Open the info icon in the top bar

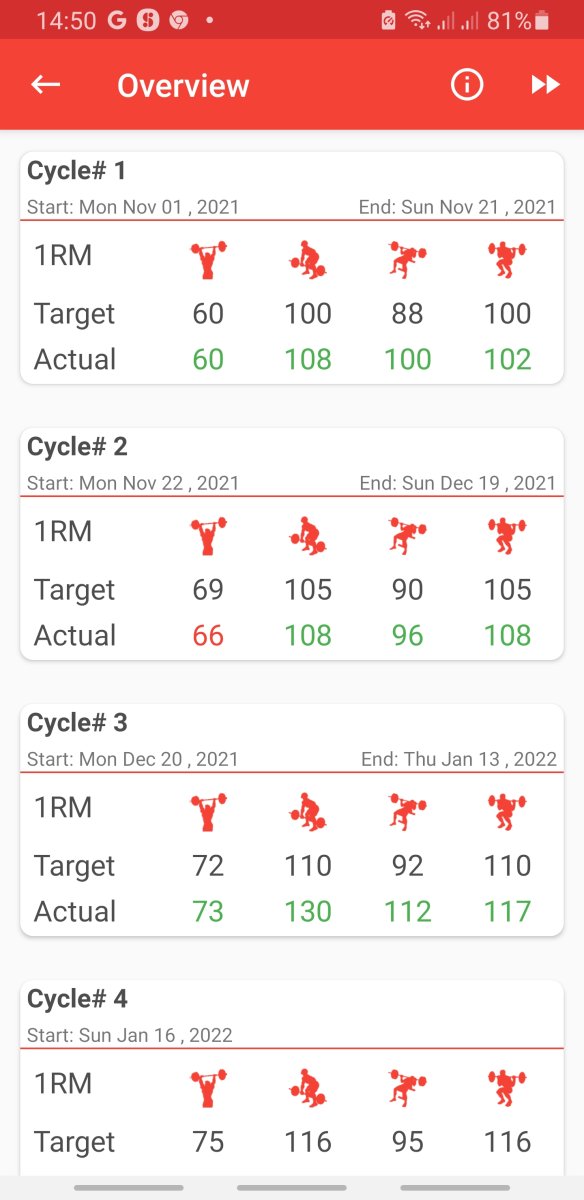(x=466, y=84)
